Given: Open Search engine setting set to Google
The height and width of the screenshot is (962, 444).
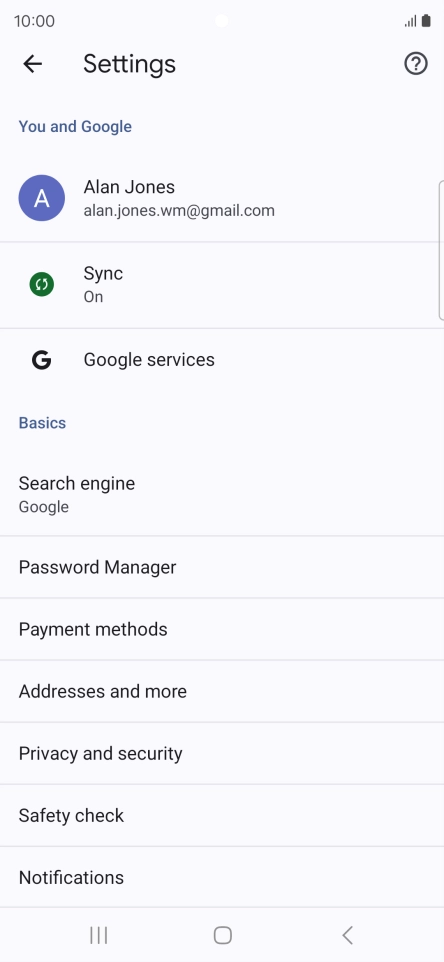Looking at the screenshot, I should (222, 494).
